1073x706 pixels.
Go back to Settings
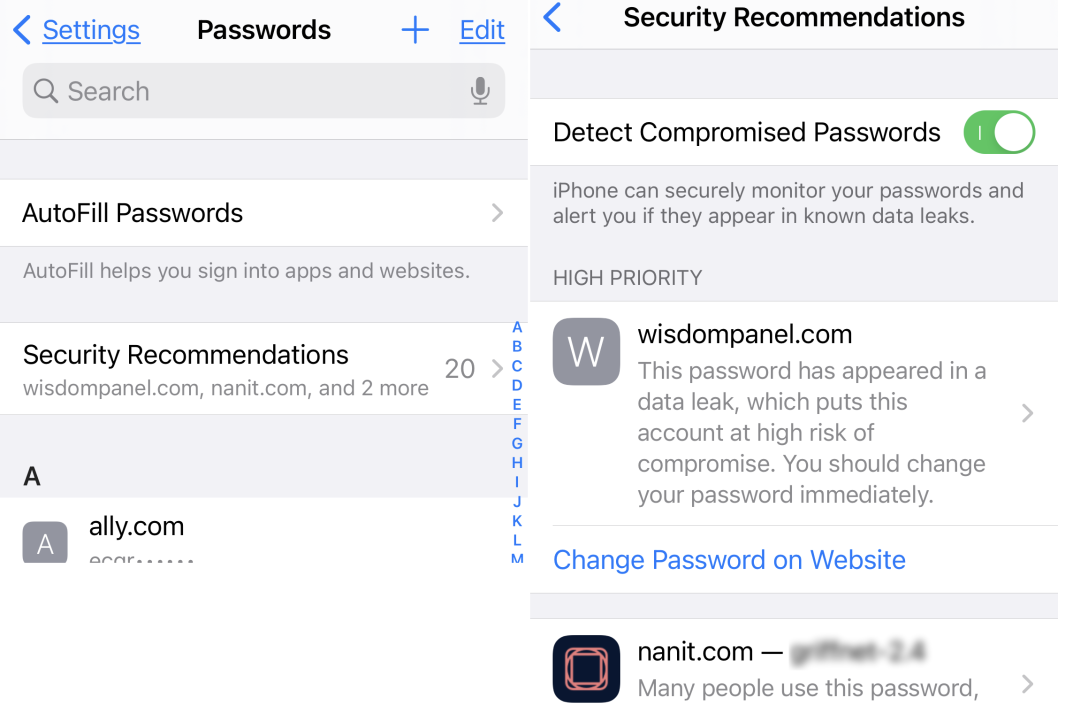[91, 30]
